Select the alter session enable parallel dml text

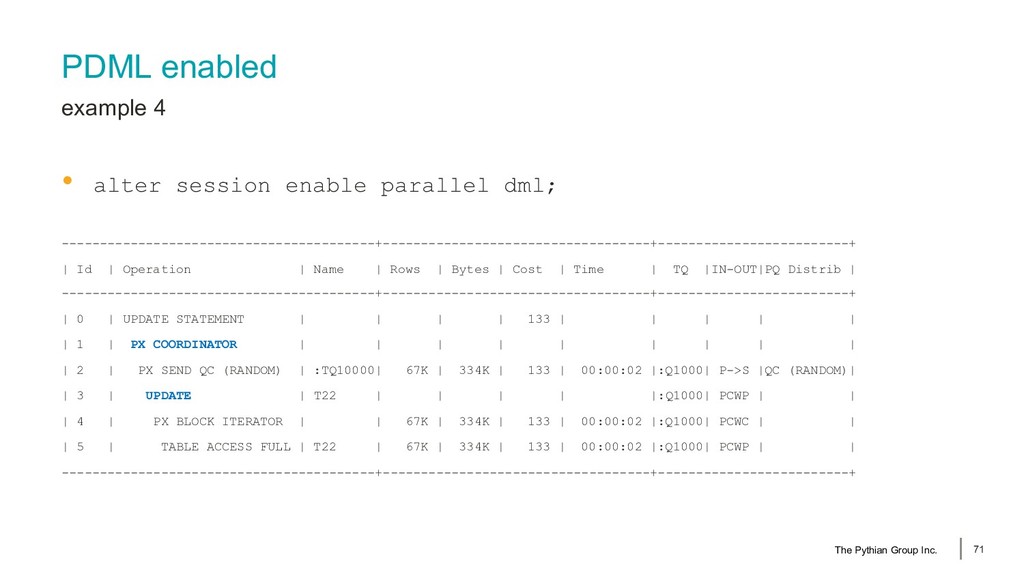pos(325,186)
